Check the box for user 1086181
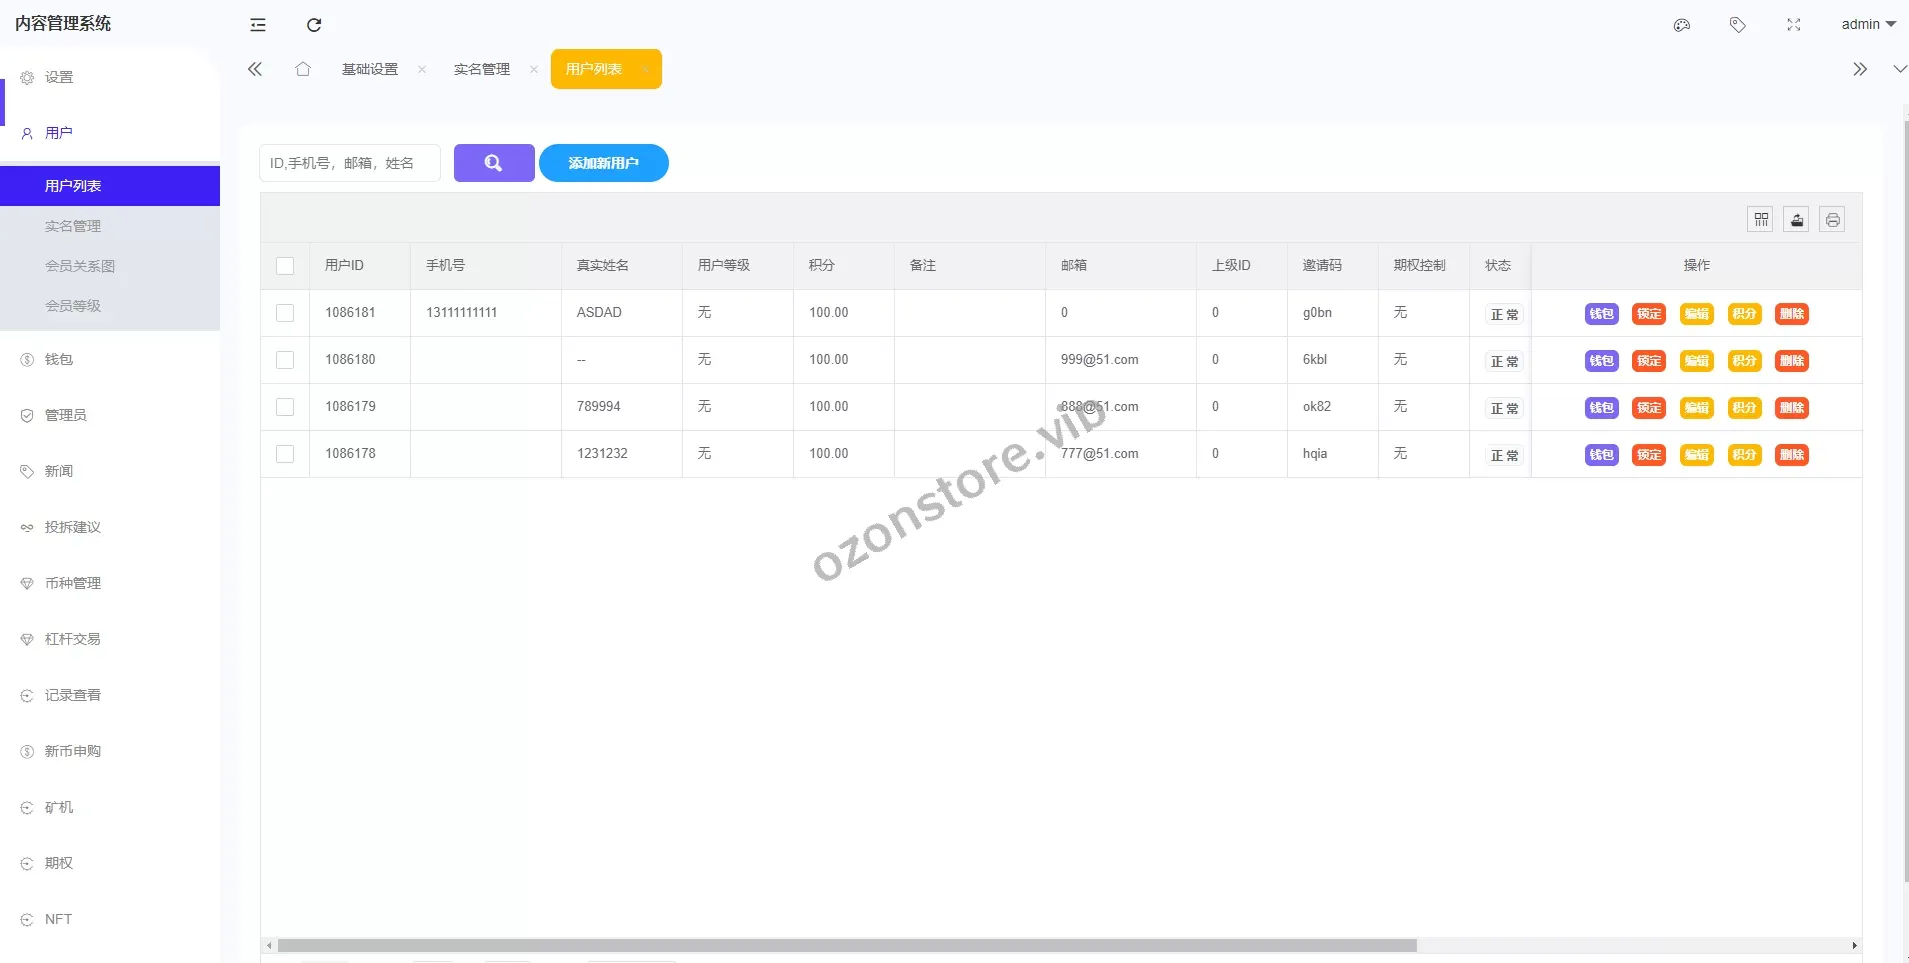This screenshot has width=1909, height=963. (x=285, y=313)
